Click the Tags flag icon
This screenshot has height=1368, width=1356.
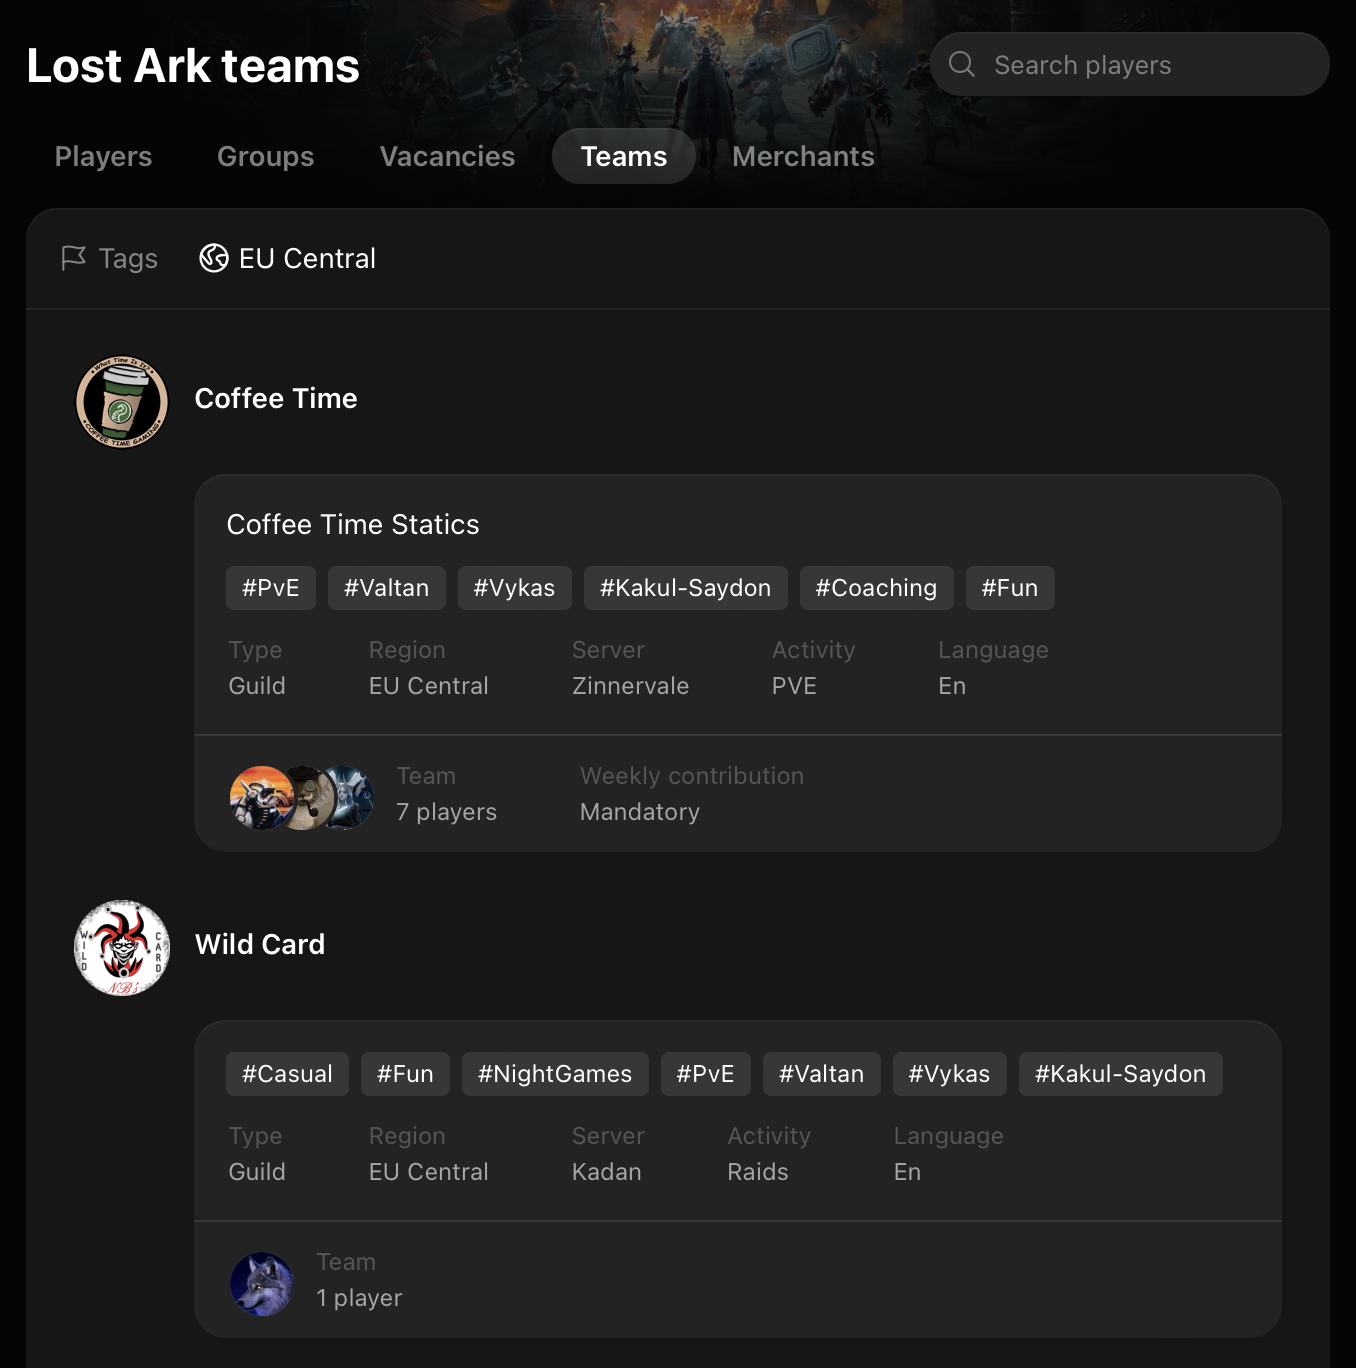click(73, 258)
